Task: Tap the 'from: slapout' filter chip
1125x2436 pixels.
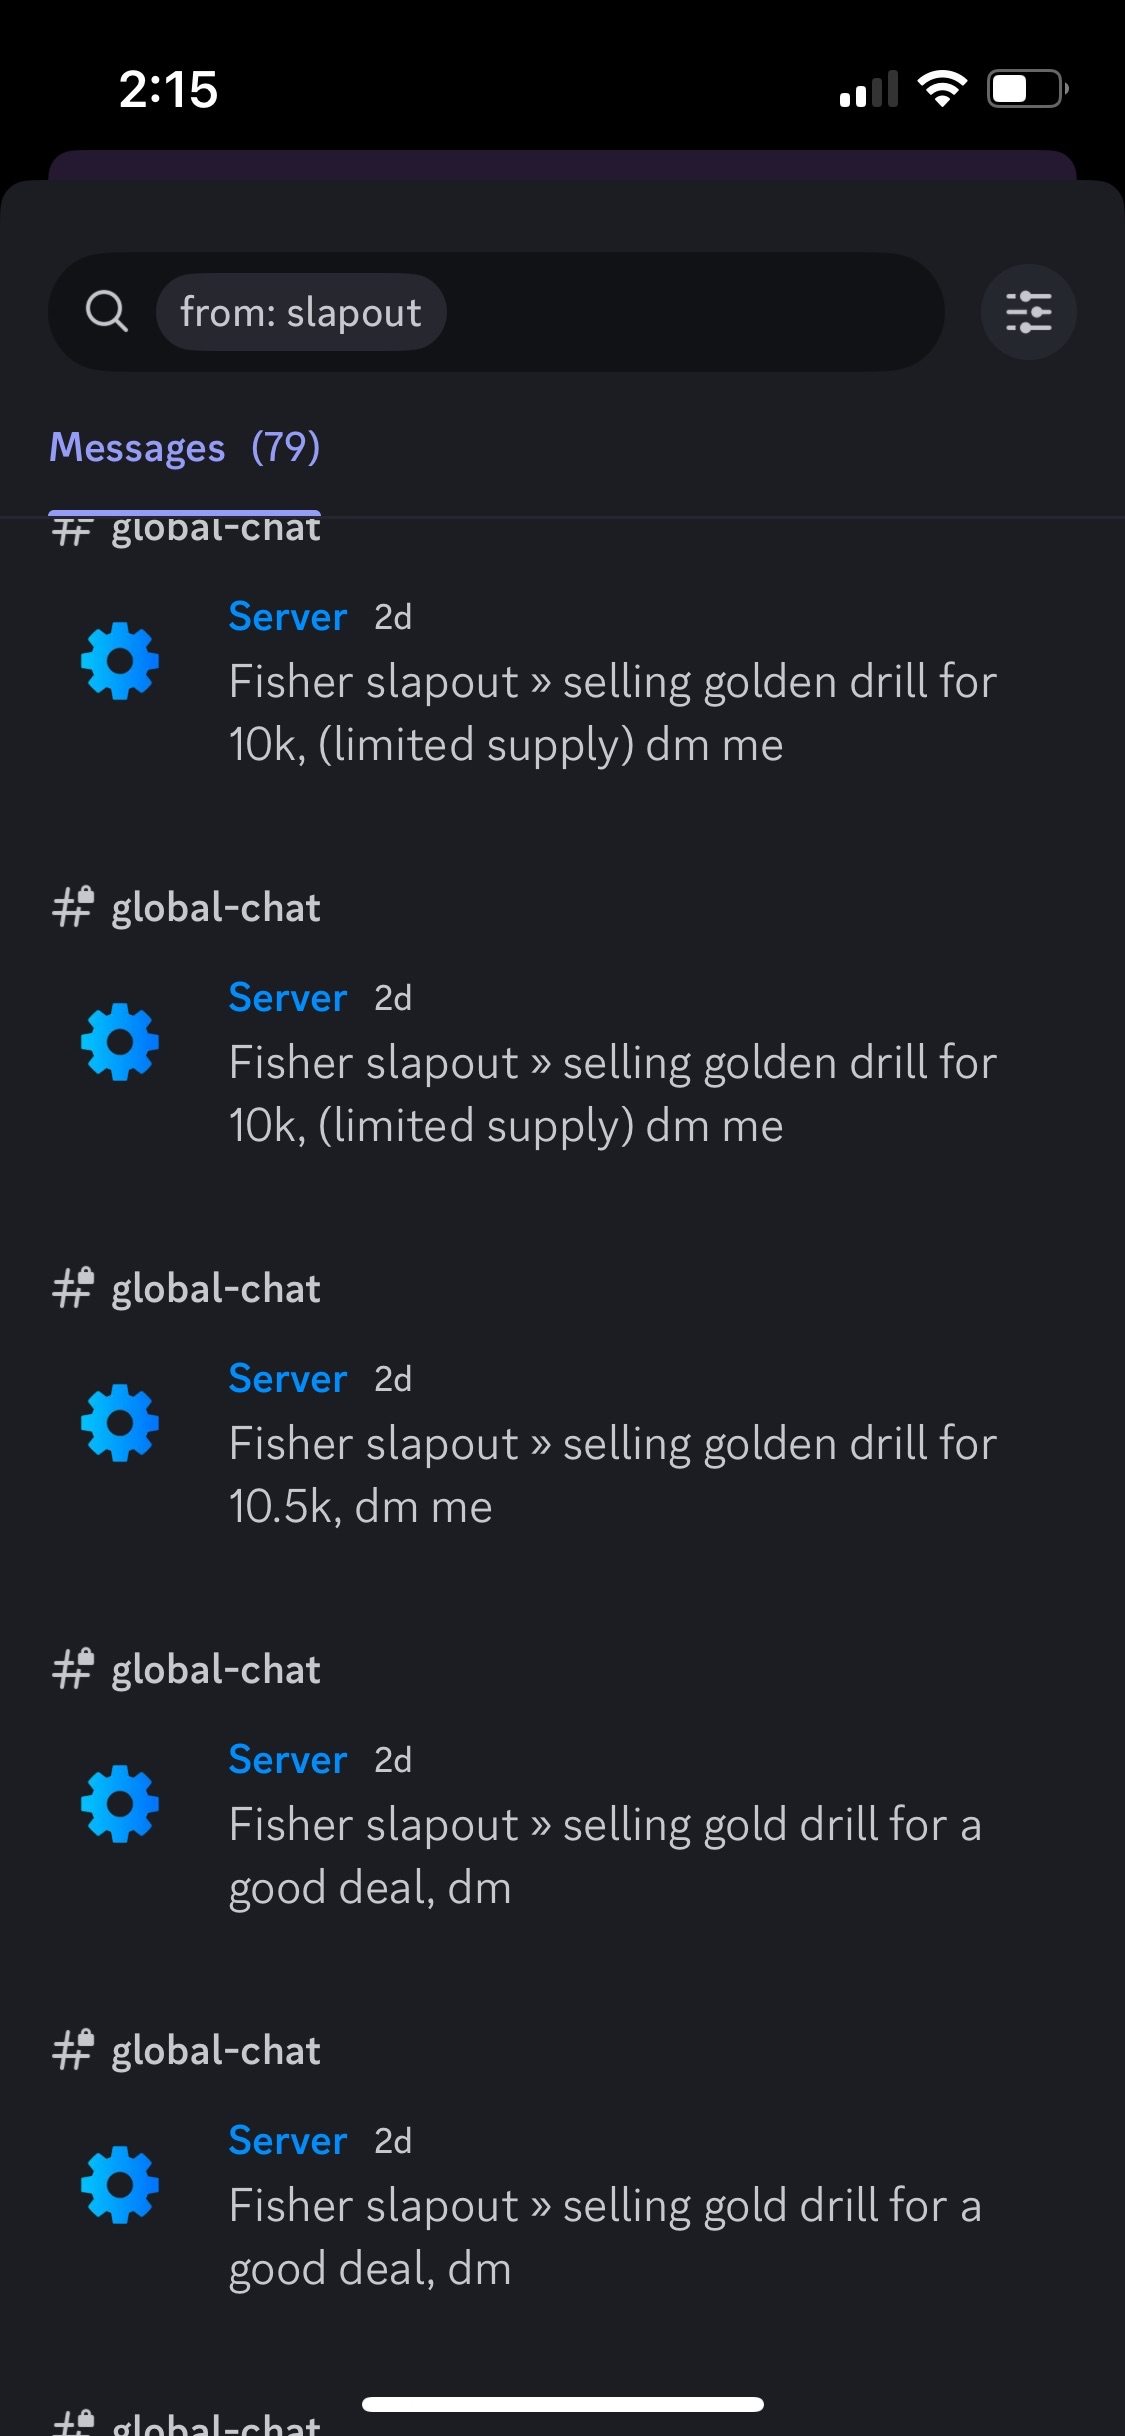Action: (301, 312)
